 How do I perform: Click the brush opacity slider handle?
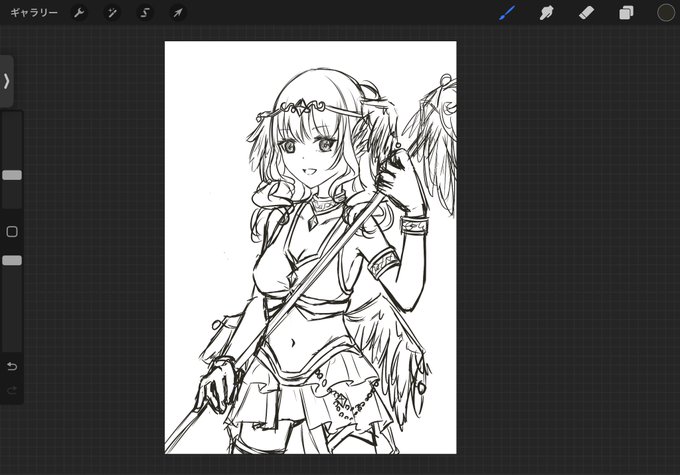[x=12, y=260]
